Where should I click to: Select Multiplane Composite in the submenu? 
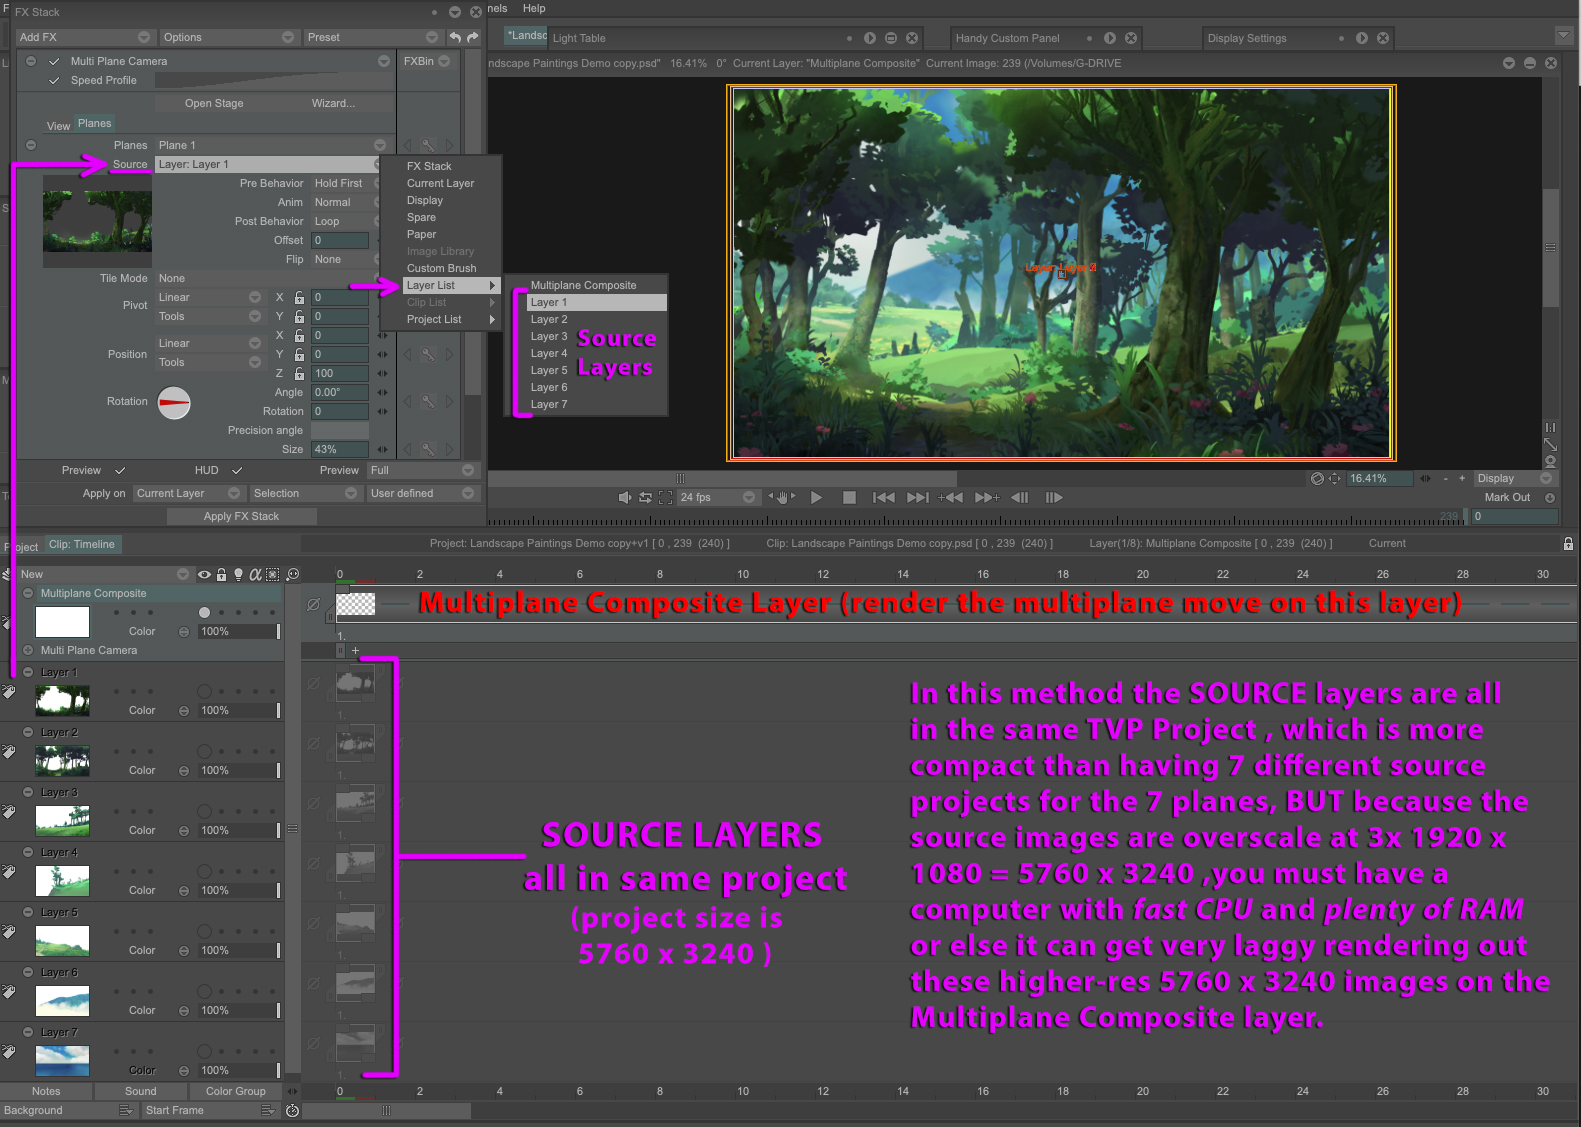584,285
